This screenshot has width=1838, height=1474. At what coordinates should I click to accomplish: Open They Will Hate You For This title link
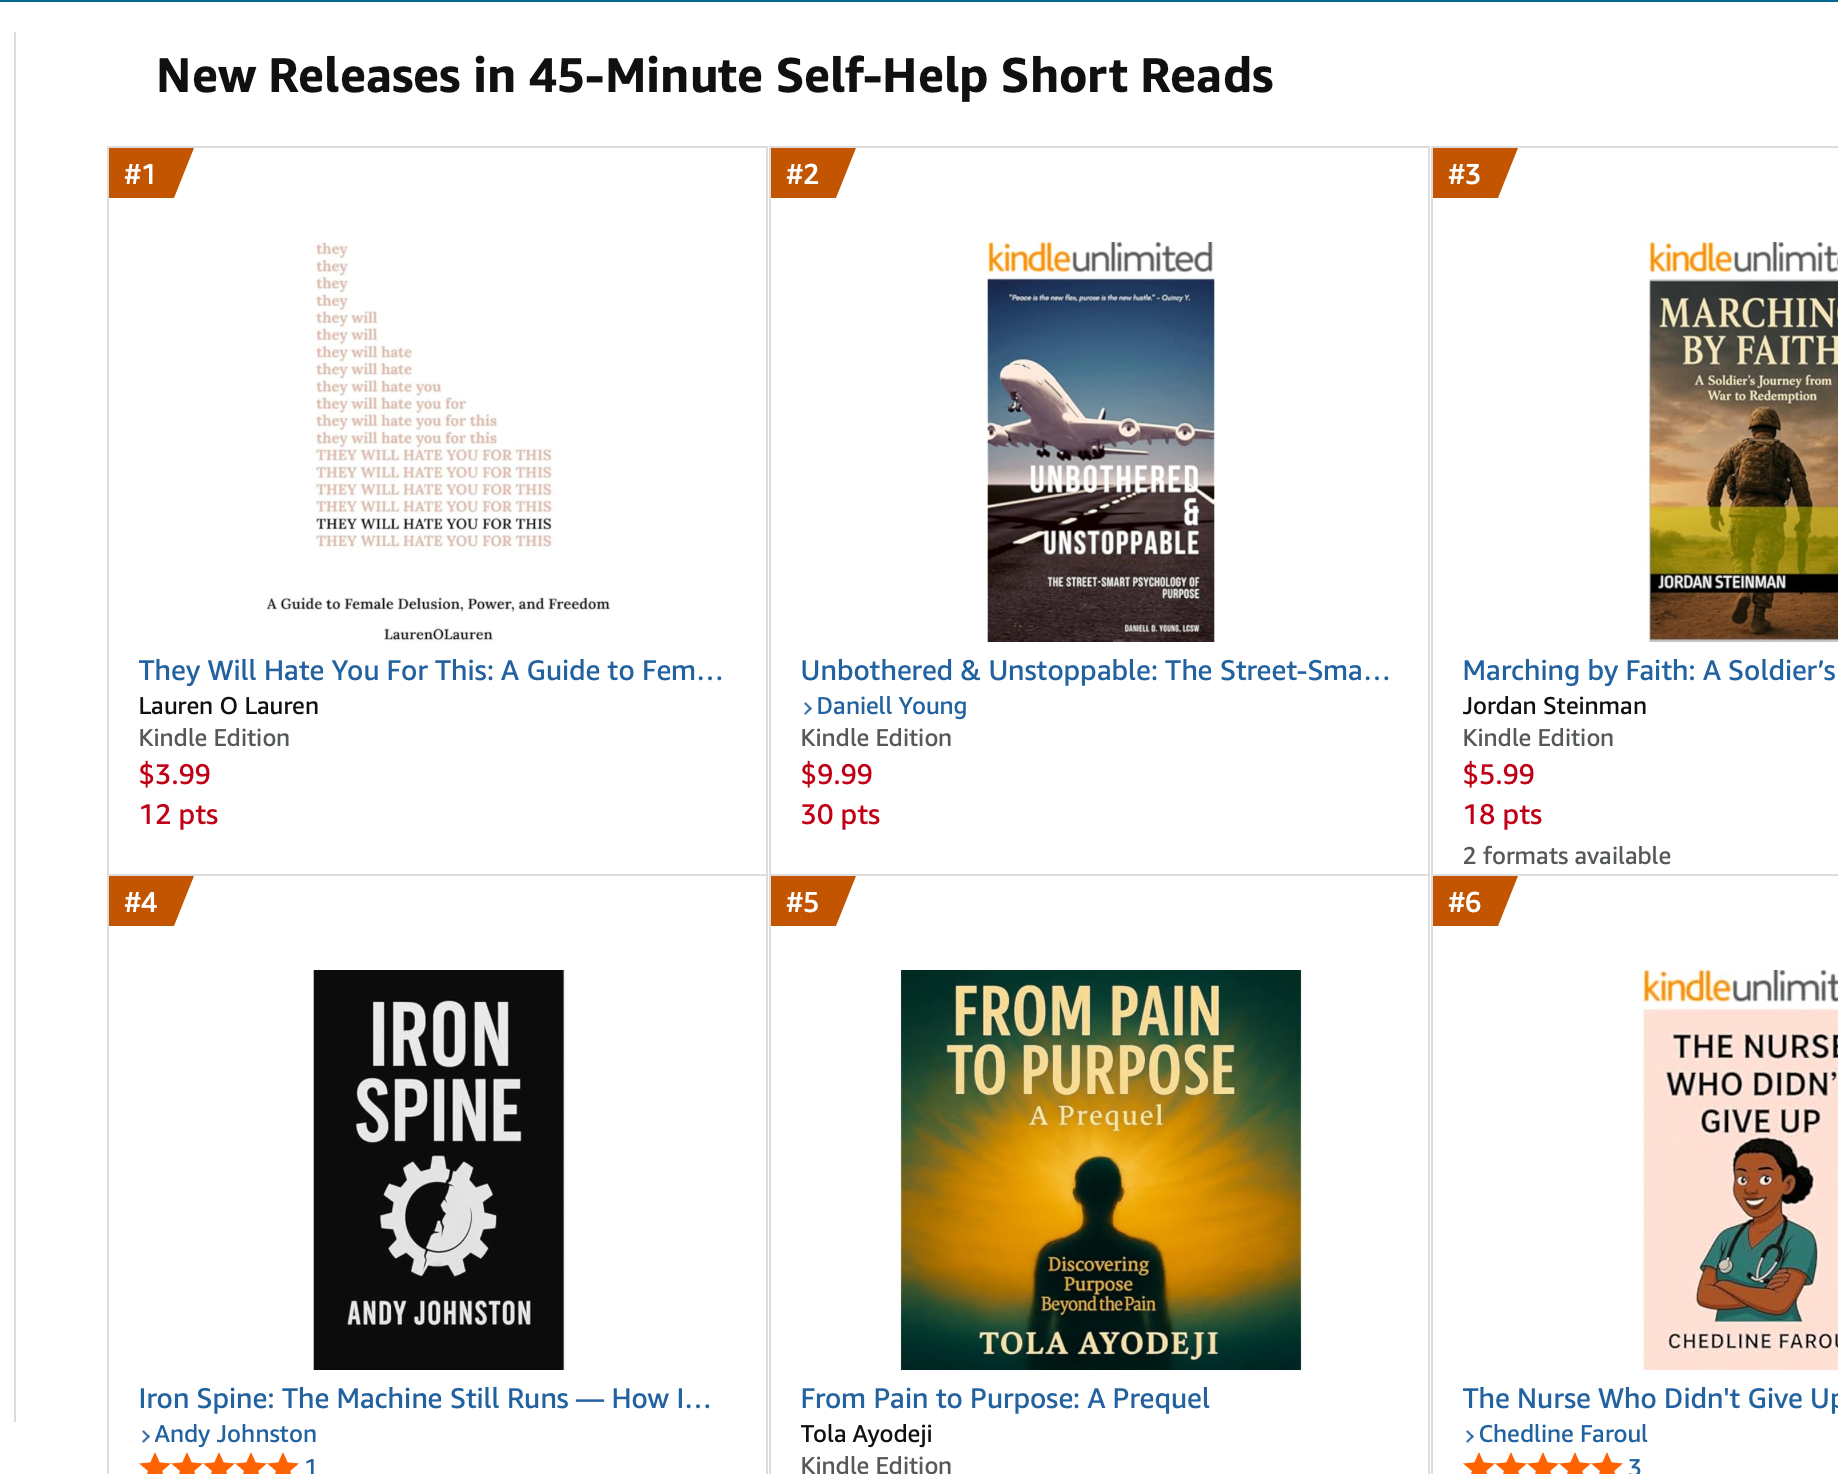(x=430, y=670)
